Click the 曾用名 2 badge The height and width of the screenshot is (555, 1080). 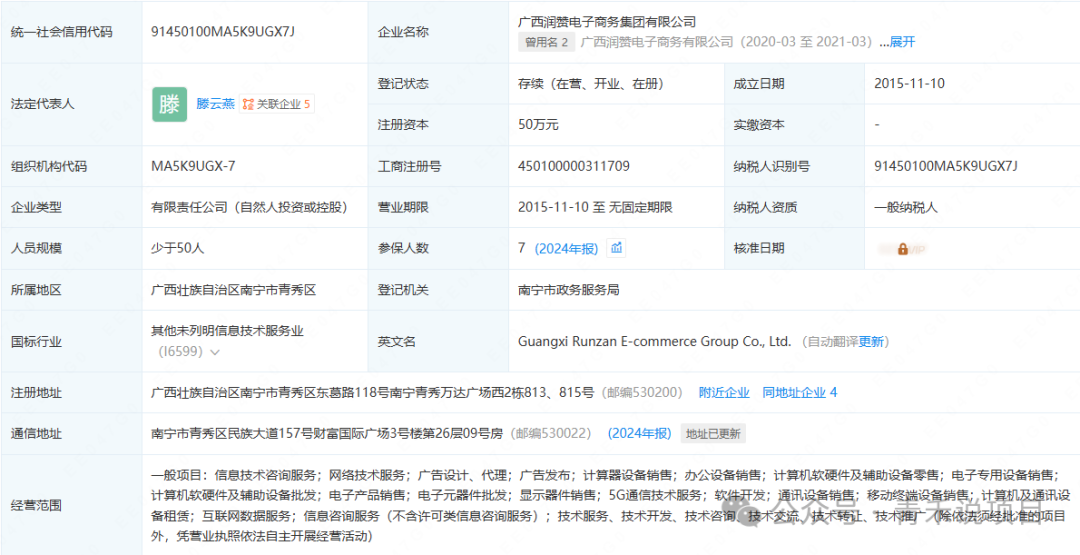coord(546,42)
